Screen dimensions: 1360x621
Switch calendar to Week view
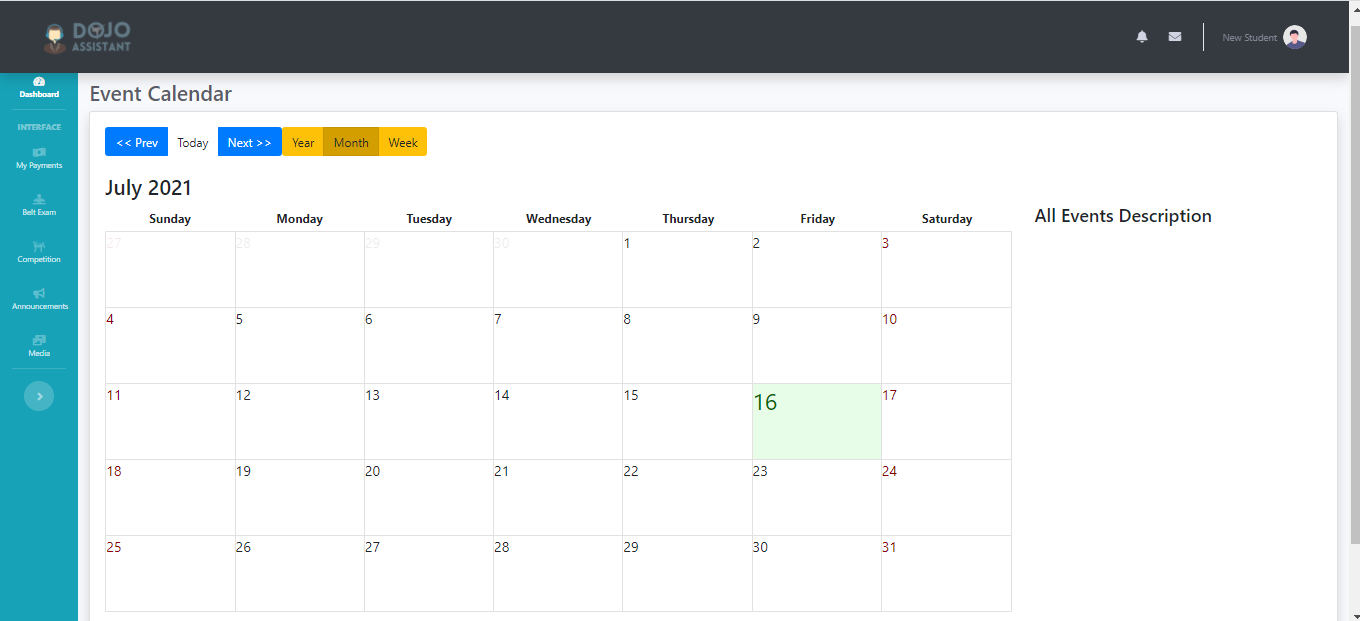403,142
